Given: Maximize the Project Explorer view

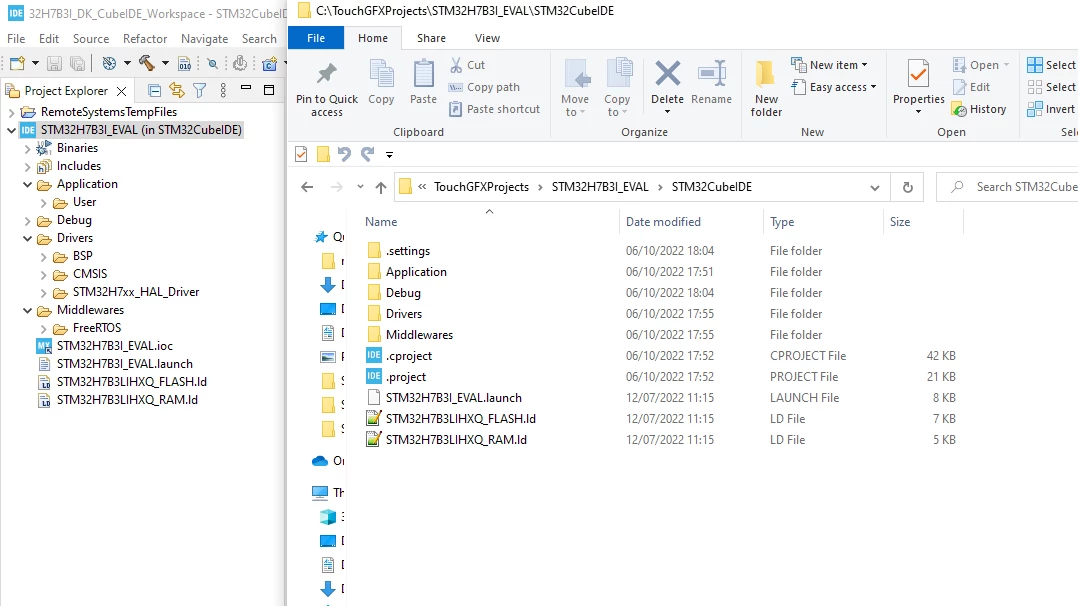Looking at the screenshot, I should point(269,89).
